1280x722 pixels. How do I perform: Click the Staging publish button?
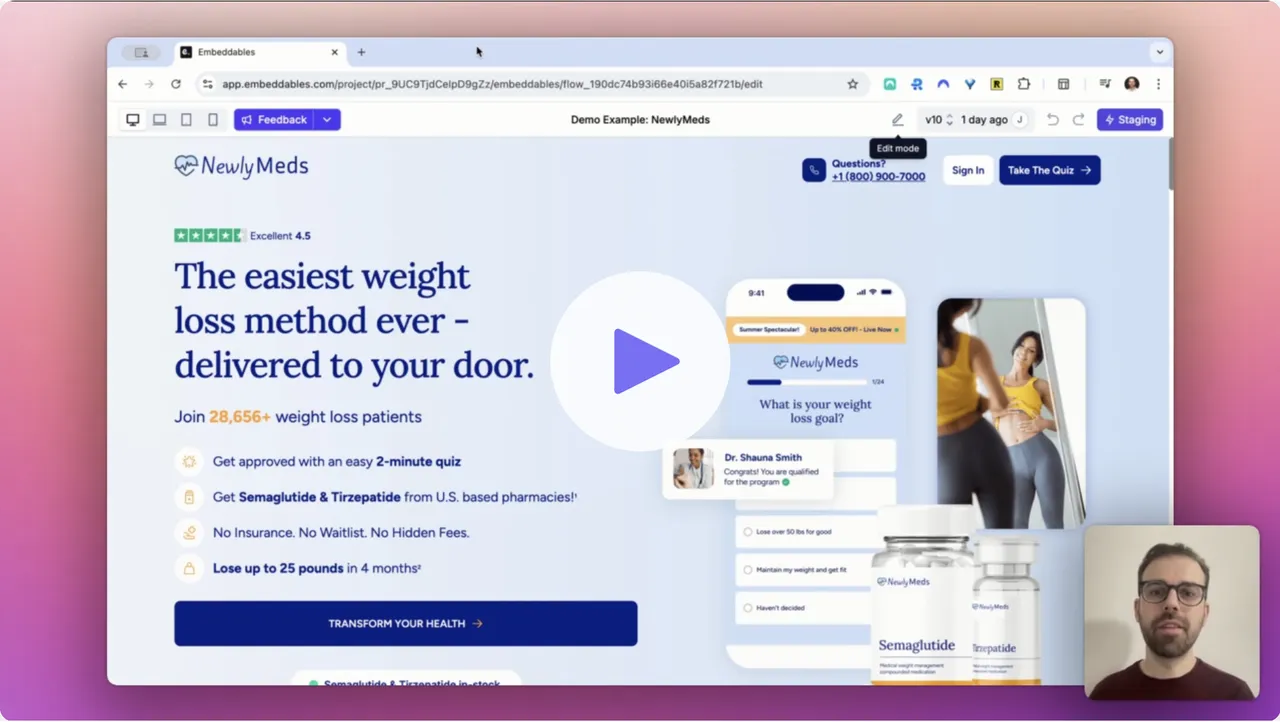pyautogui.click(x=1130, y=120)
